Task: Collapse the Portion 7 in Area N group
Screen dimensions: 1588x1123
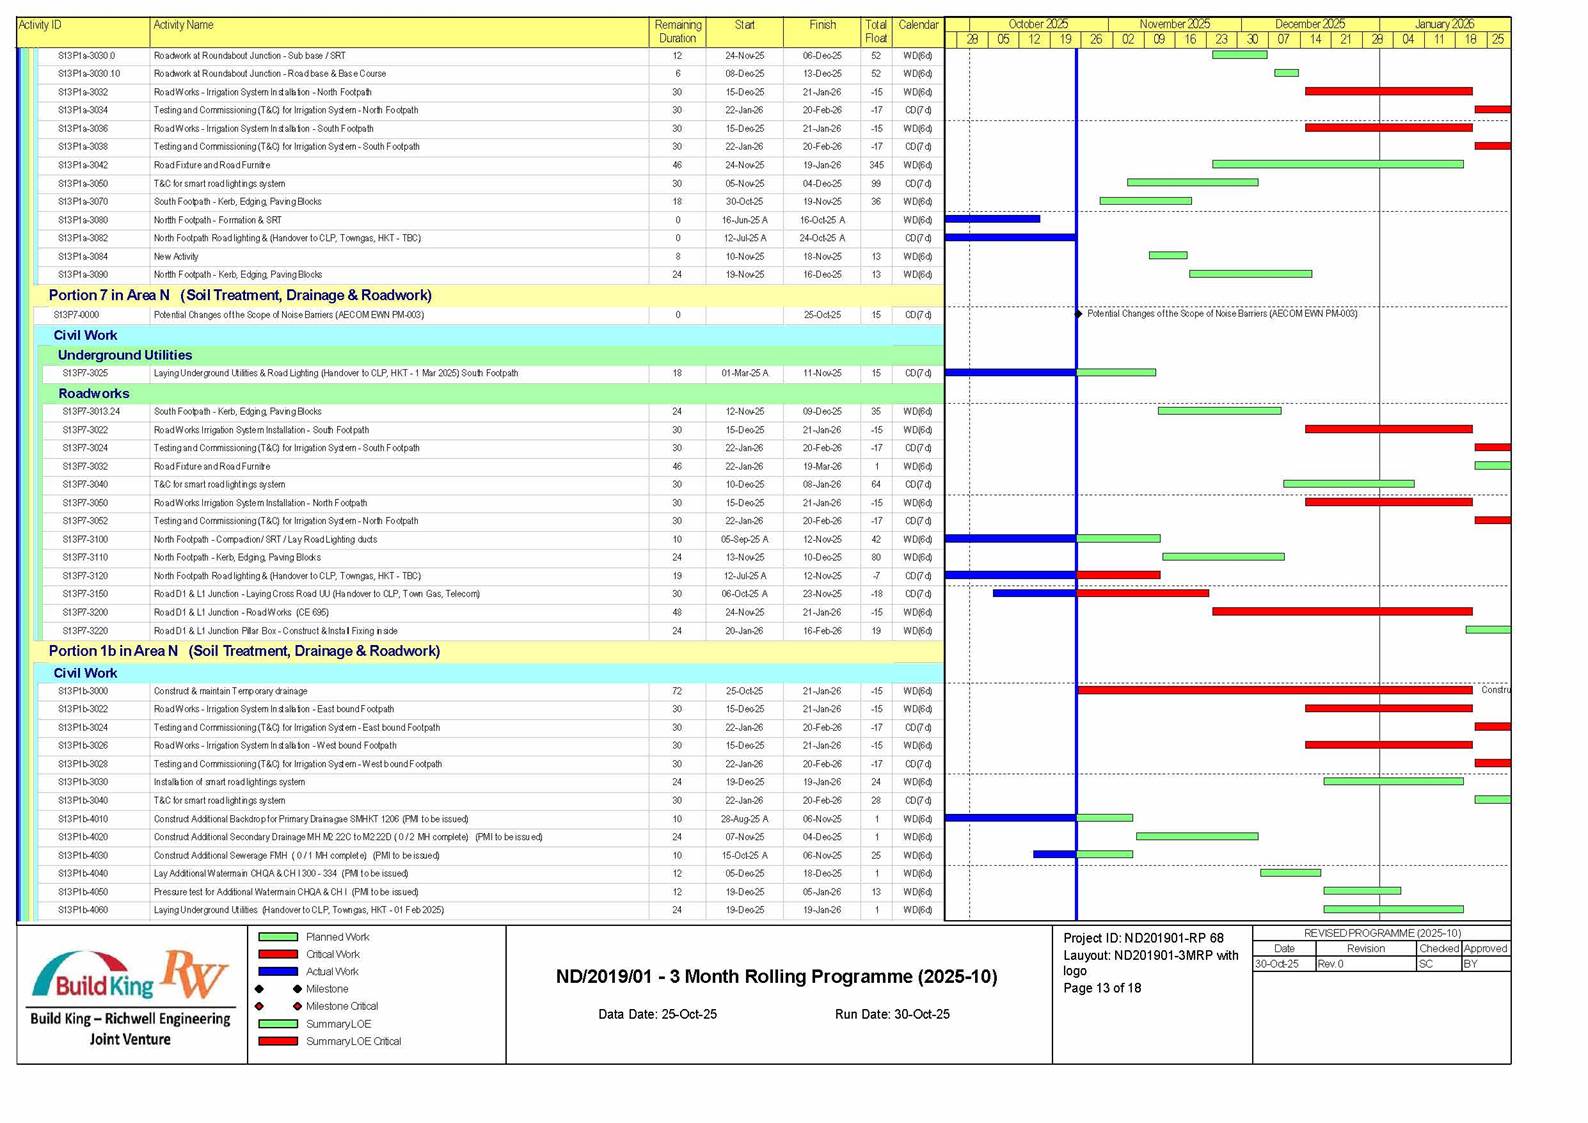Action: [240, 296]
